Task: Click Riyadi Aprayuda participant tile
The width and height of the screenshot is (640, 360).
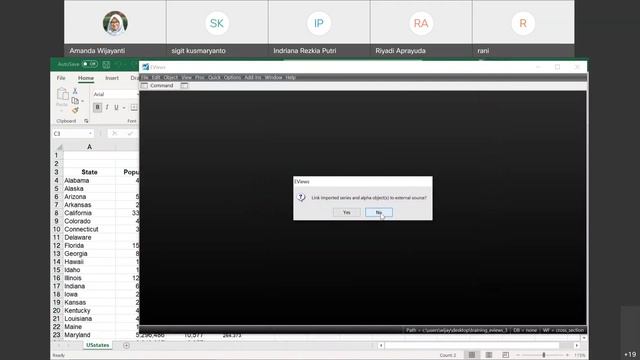Action: [421, 29]
